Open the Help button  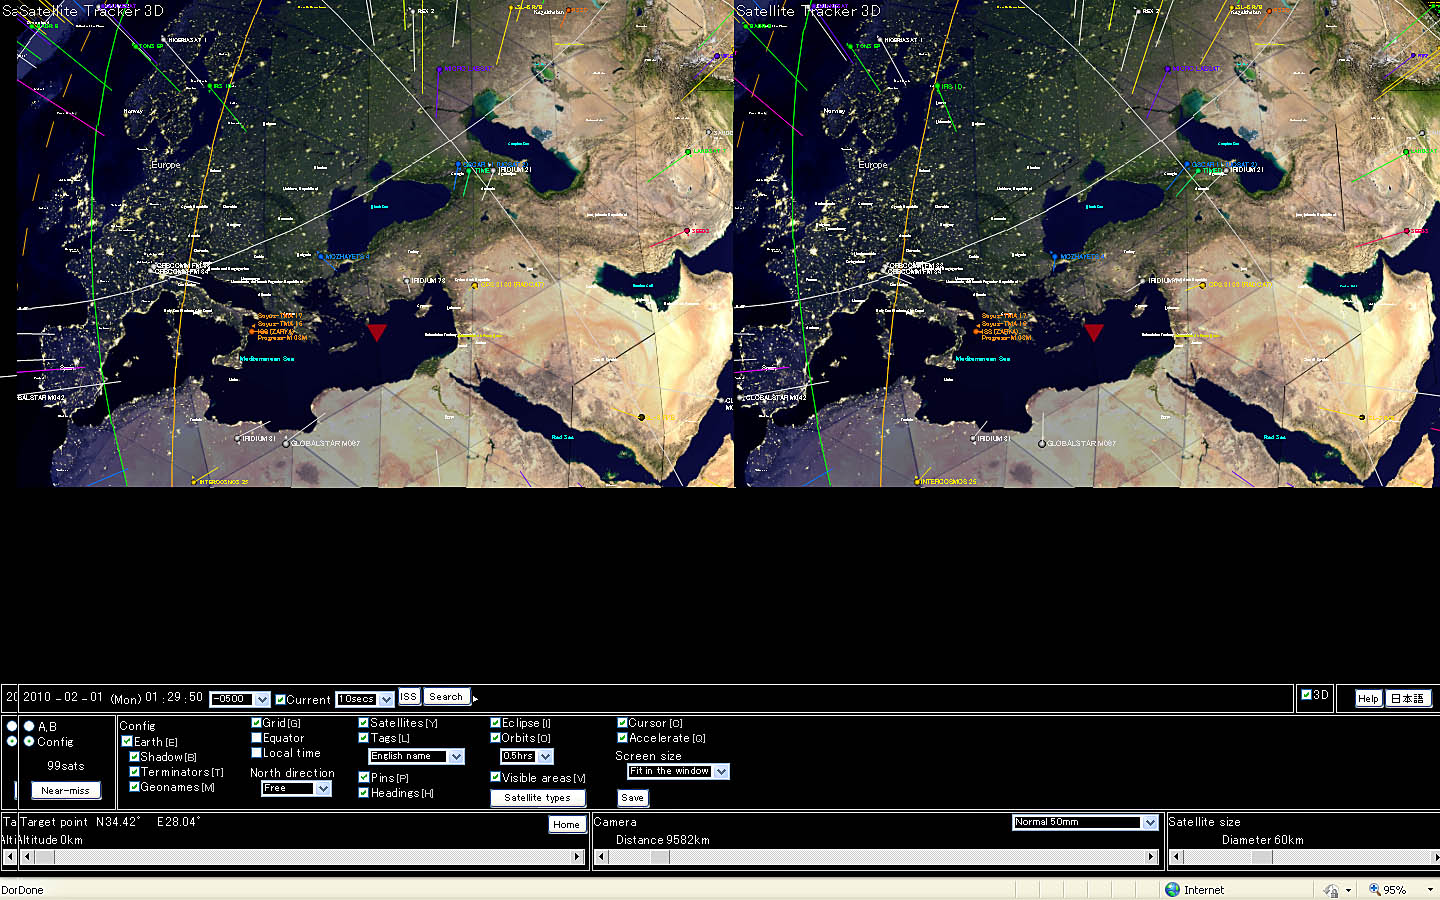[1368, 699]
